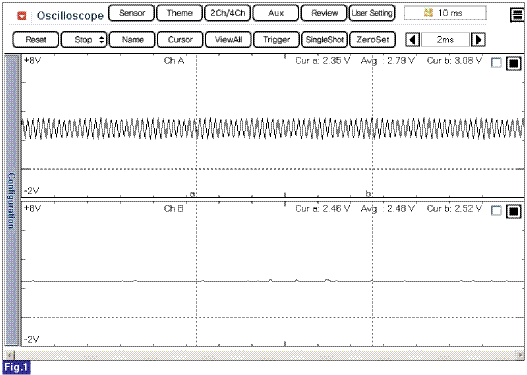The width and height of the screenshot is (527, 375).
Task: Open the Stop dropdown selector
Action: point(84,40)
